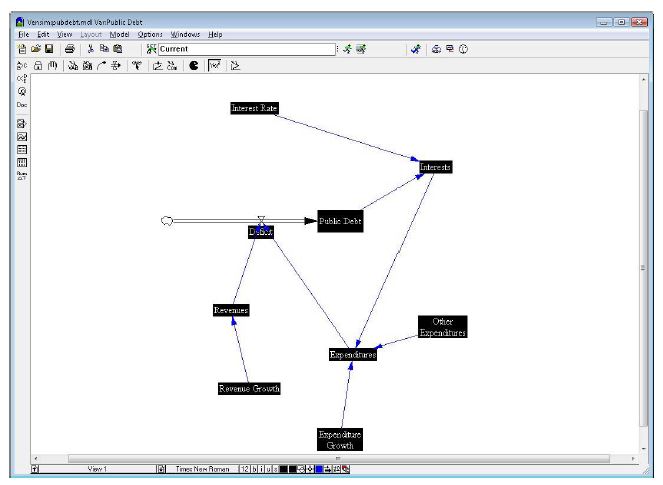
Task: Open the Times New Roman font selector
Action: tap(202, 468)
